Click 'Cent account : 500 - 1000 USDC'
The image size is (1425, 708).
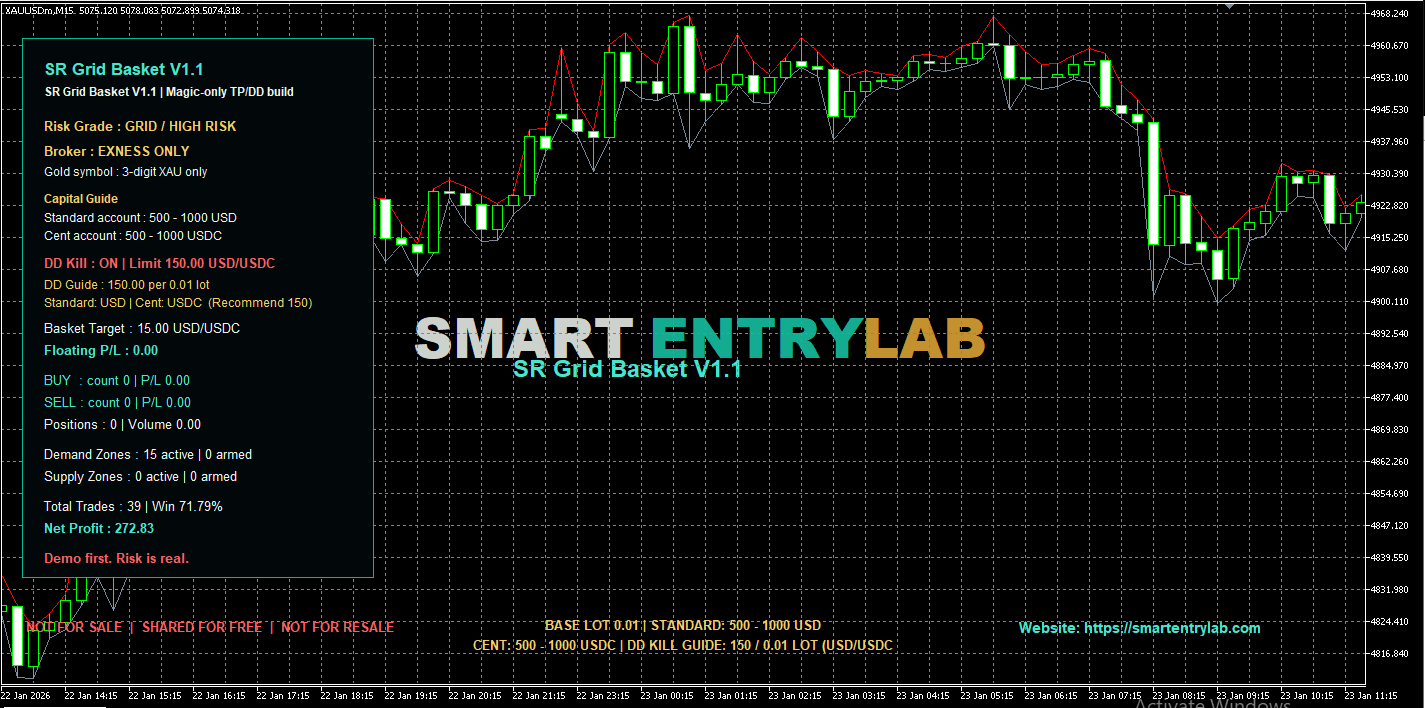click(x=133, y=236)
